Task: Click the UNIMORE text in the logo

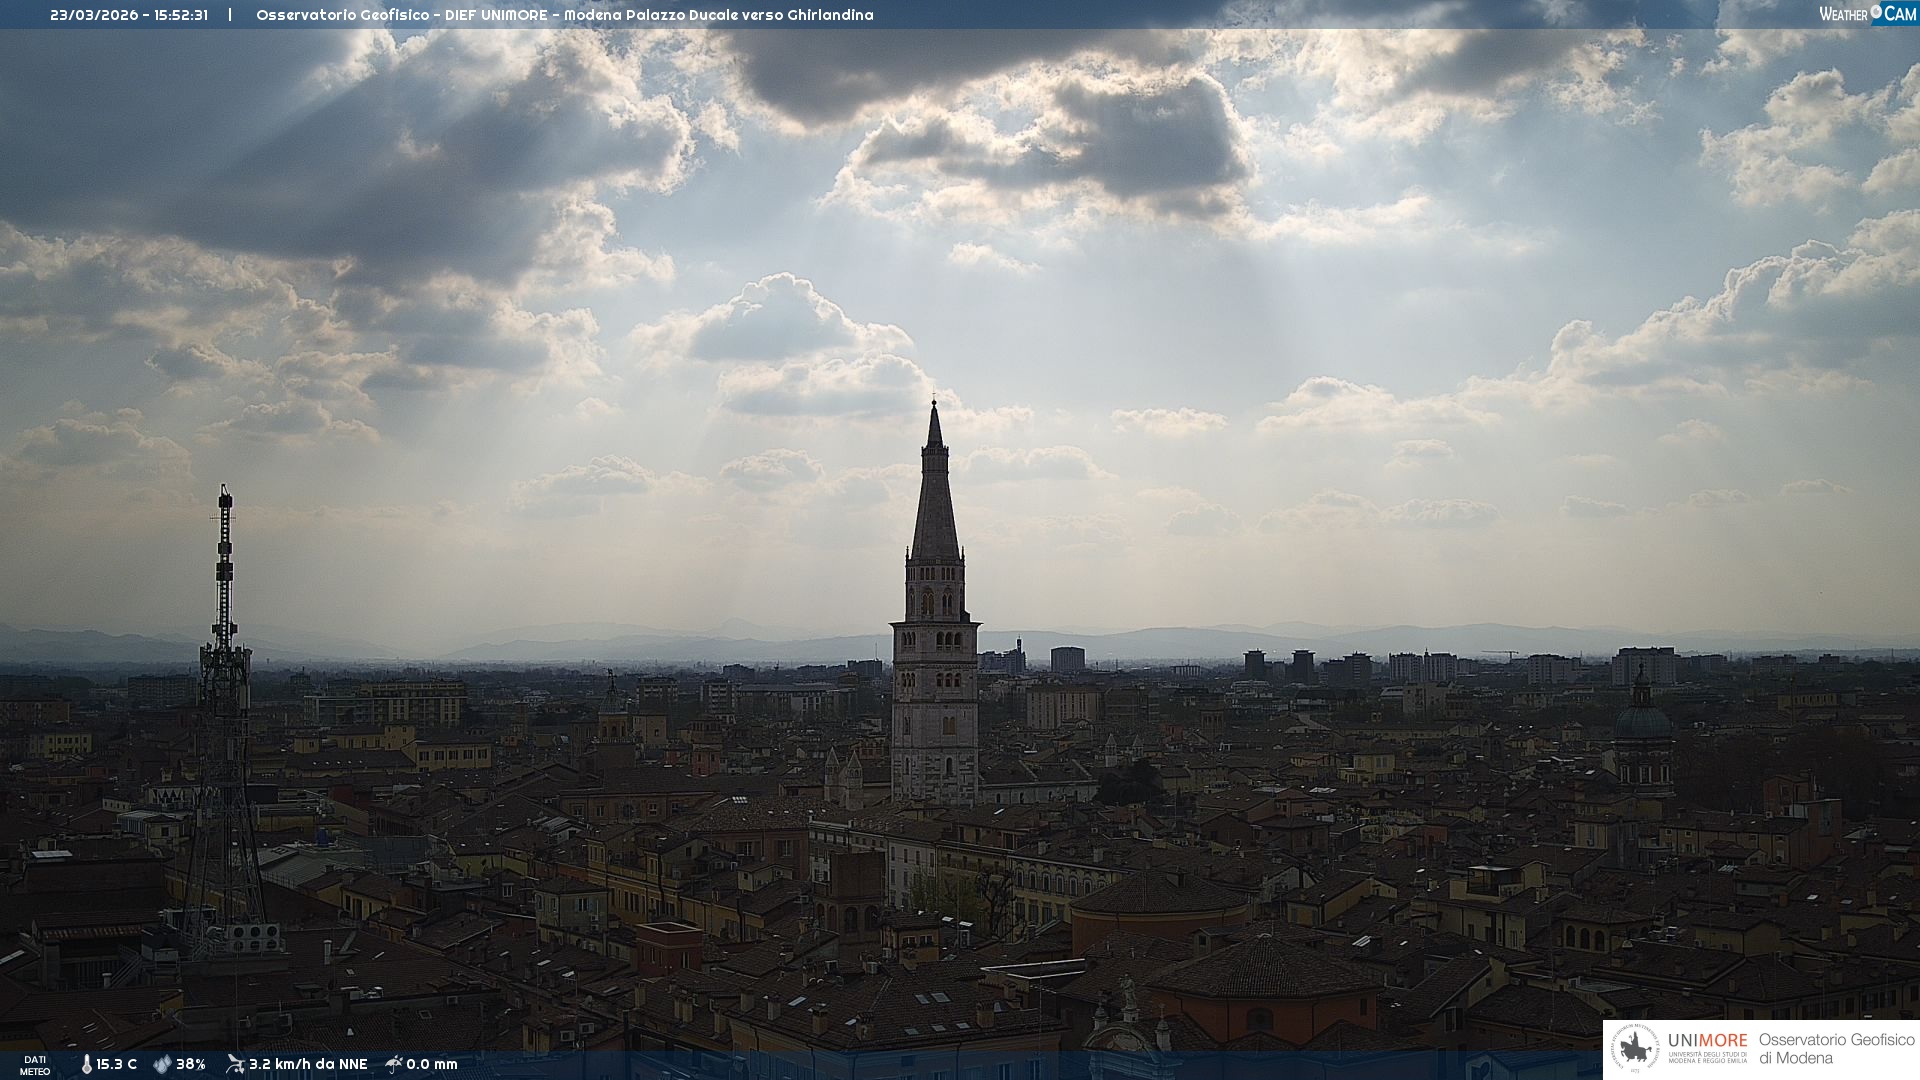Action: pos(1707,1041)
